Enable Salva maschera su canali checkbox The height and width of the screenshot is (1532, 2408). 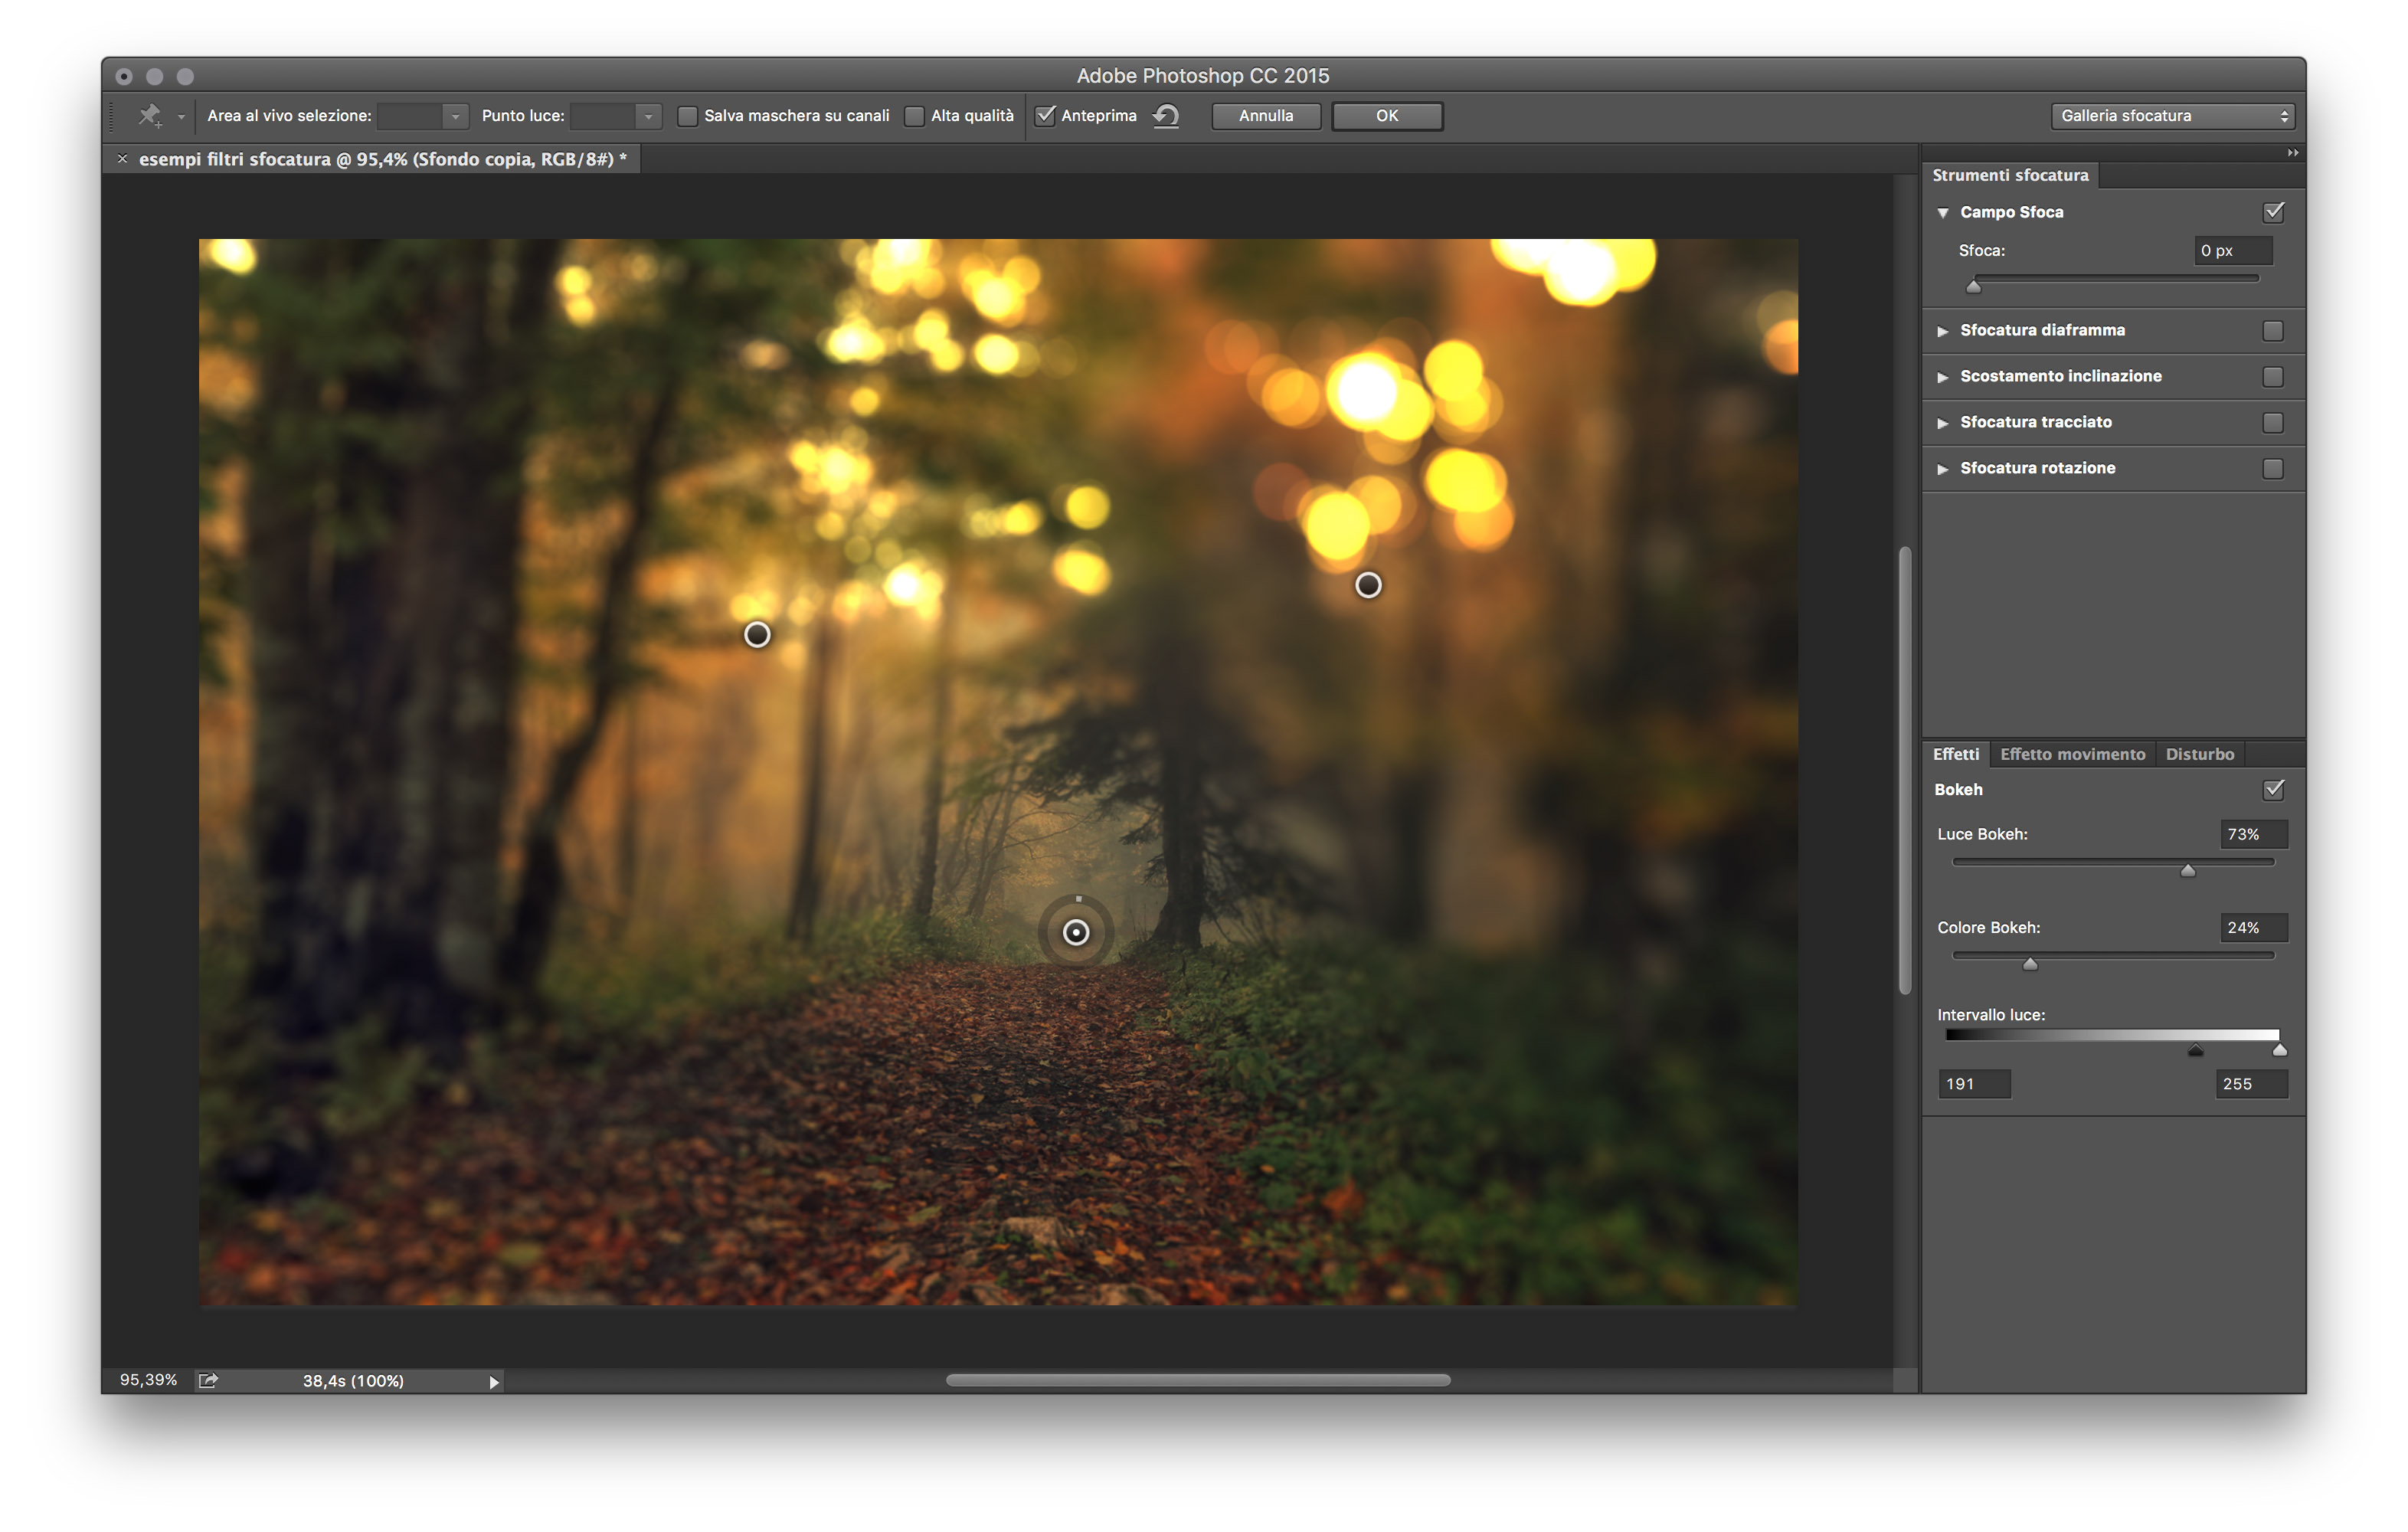coord(688,116)
